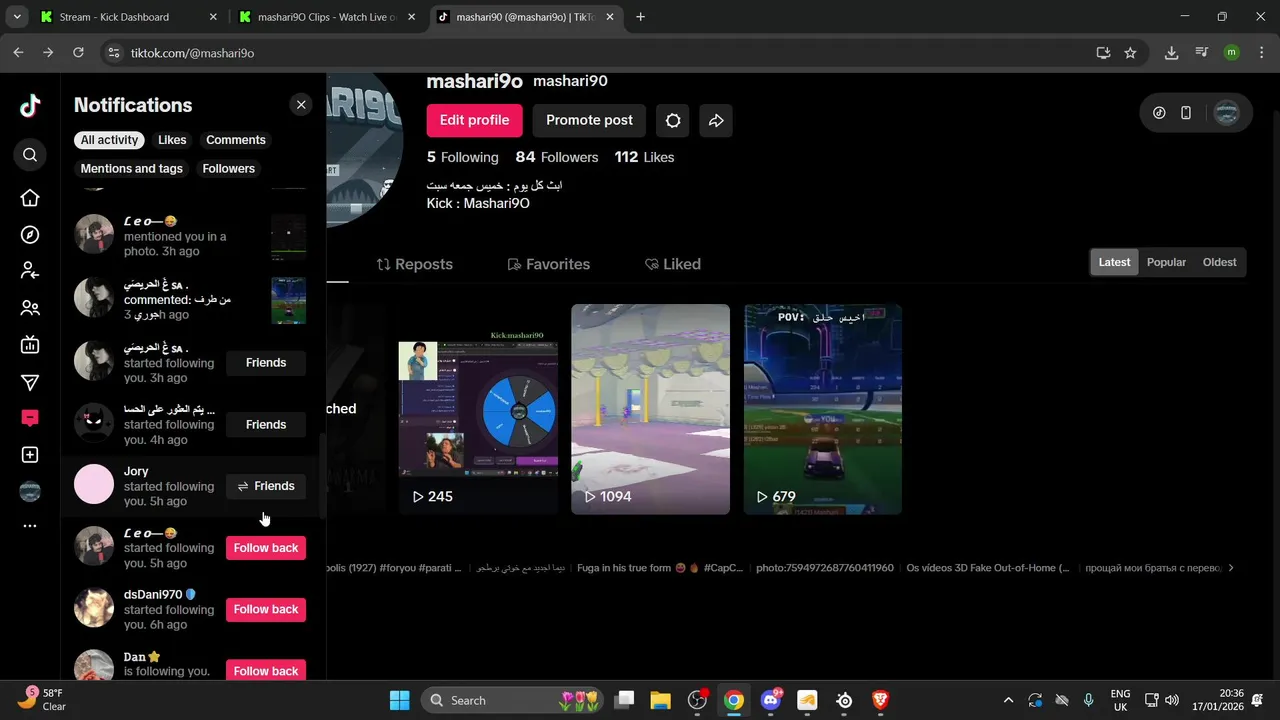
Task: Open the Favorites profile tab
Action: click(x=548, y=264)
